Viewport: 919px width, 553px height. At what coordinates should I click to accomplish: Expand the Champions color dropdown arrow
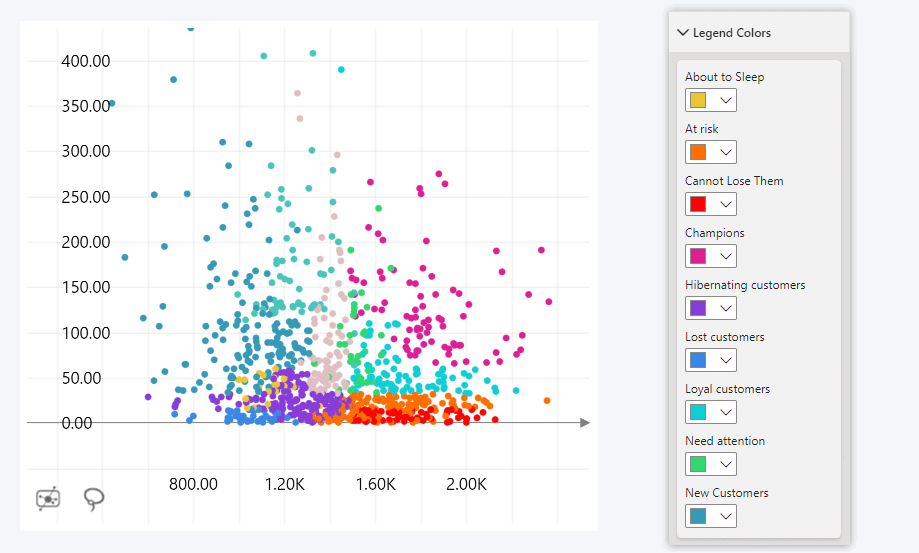[x=726, y=256]
